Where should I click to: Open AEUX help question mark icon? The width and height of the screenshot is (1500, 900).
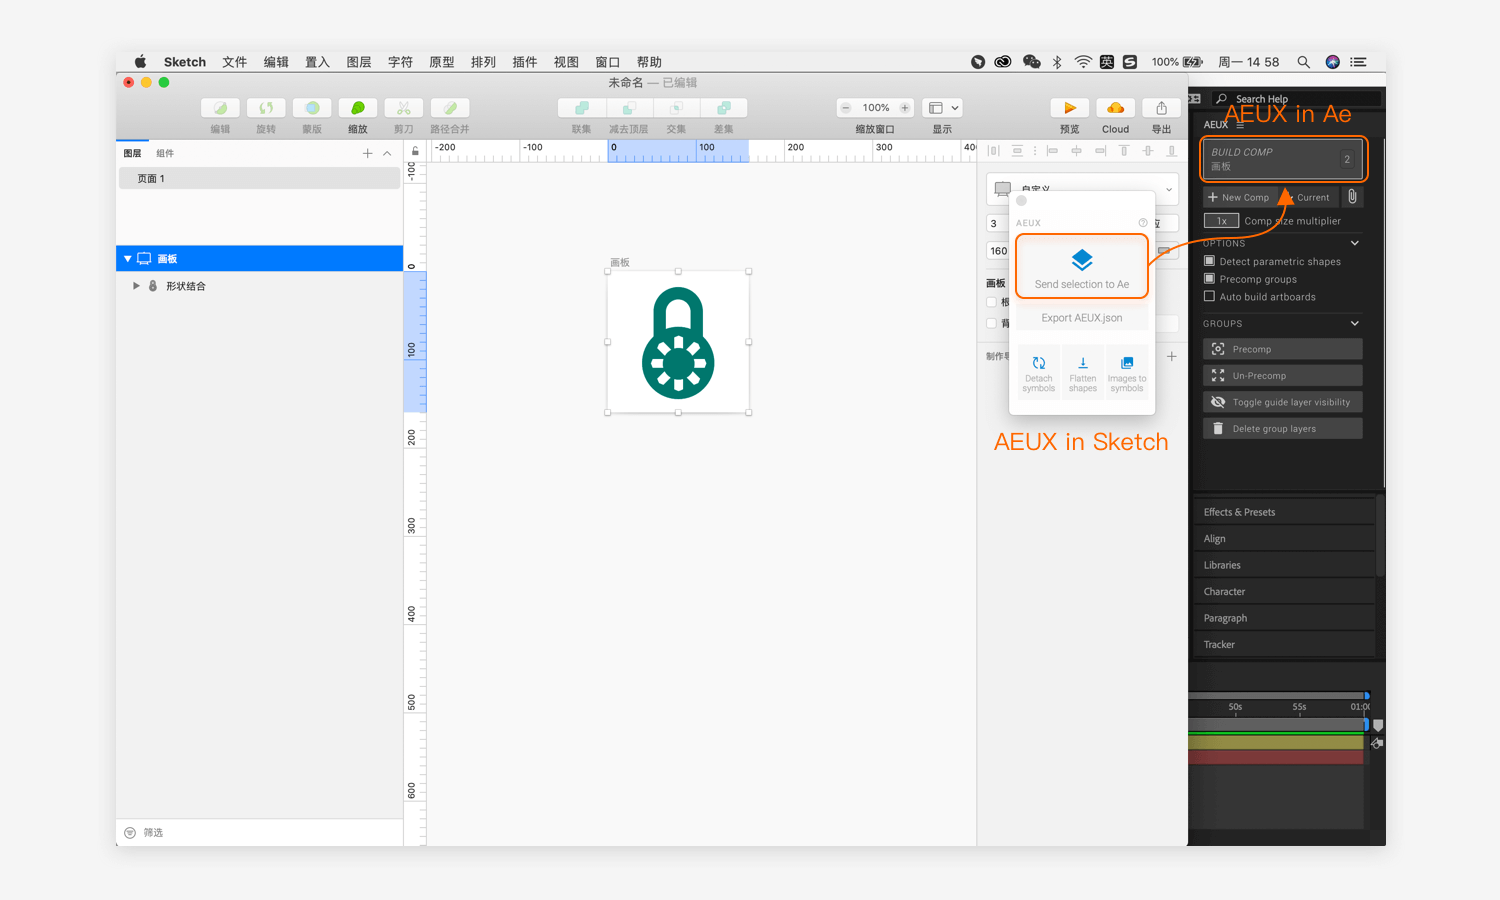pos(1143,223)
